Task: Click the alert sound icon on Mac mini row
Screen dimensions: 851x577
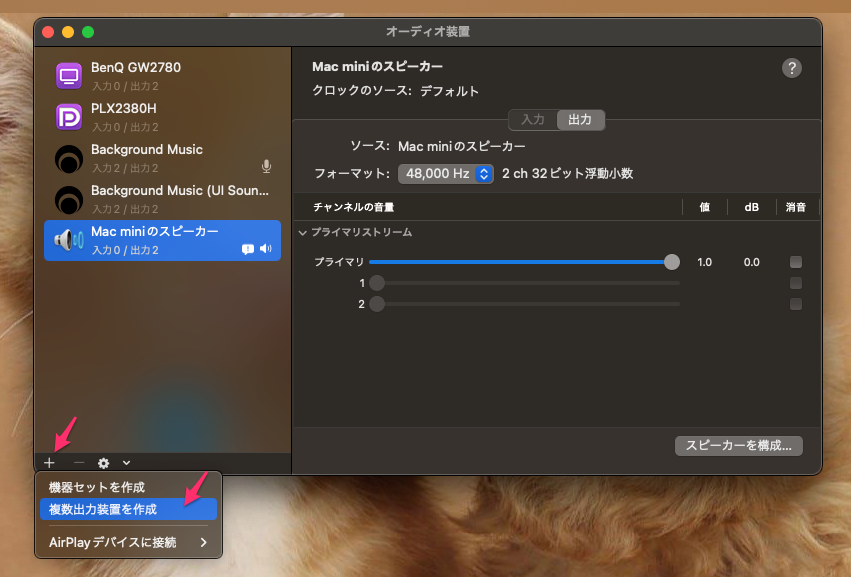Action: tap(248, 249)
